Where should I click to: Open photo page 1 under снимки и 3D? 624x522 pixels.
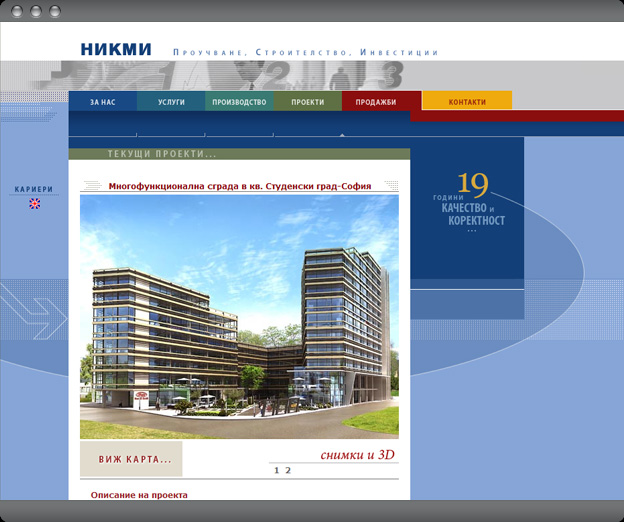point(277,470)
